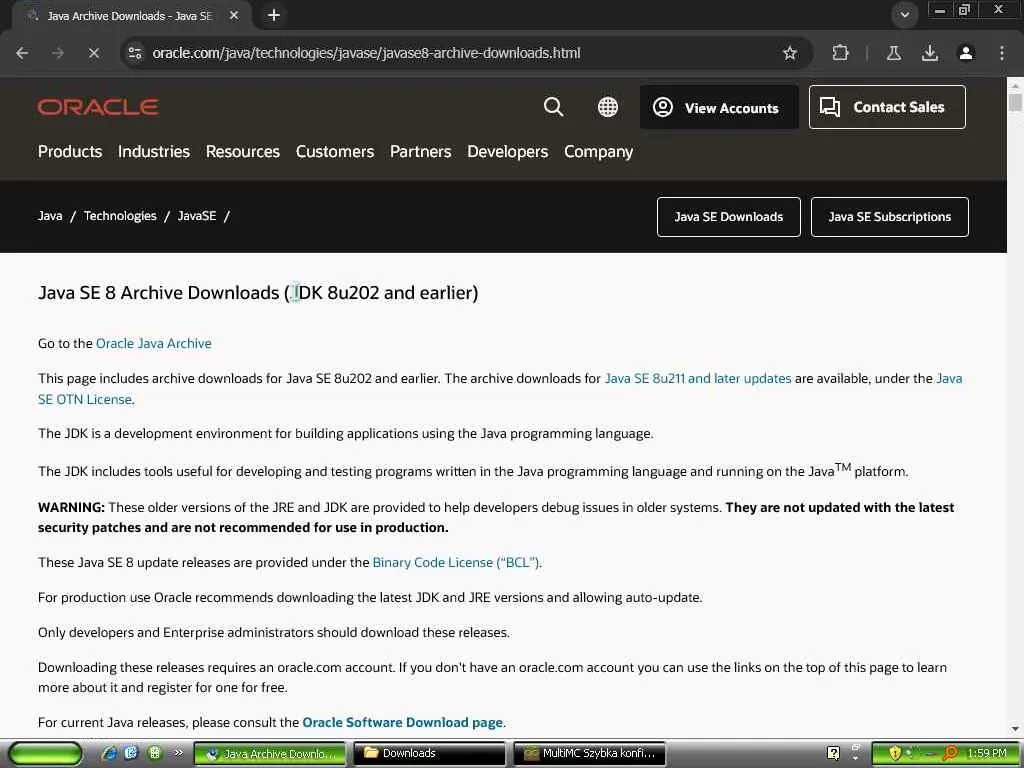
Task: Open the Resources menu
Action: [x=242, y=152]
